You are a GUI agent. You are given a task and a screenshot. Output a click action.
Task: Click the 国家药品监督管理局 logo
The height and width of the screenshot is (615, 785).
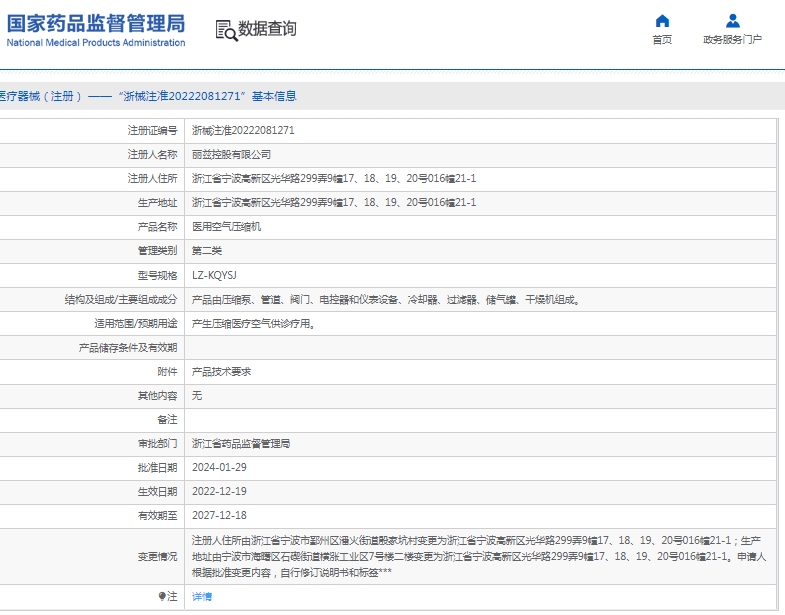point(96,24)
